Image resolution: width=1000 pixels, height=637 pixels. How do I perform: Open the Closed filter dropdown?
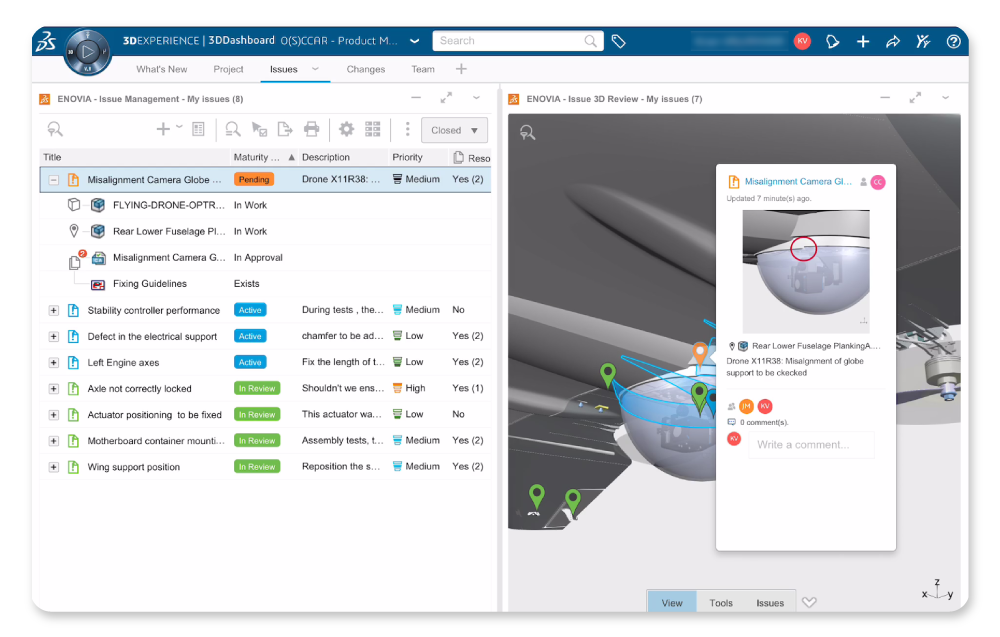click(x=454, y=130)
